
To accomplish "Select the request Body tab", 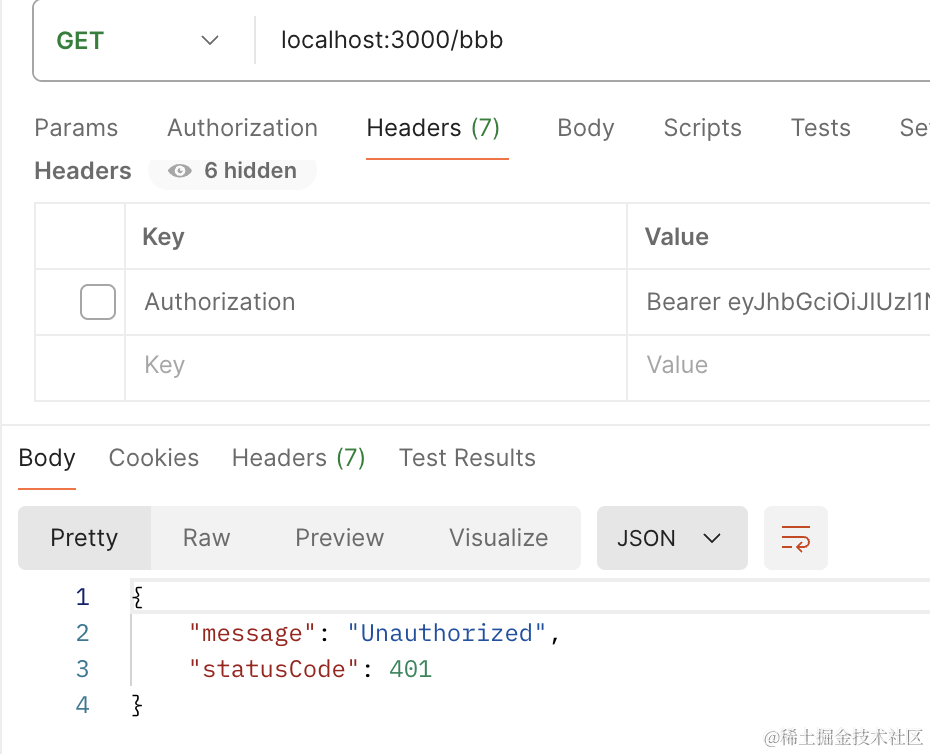I will pos(585,128).
